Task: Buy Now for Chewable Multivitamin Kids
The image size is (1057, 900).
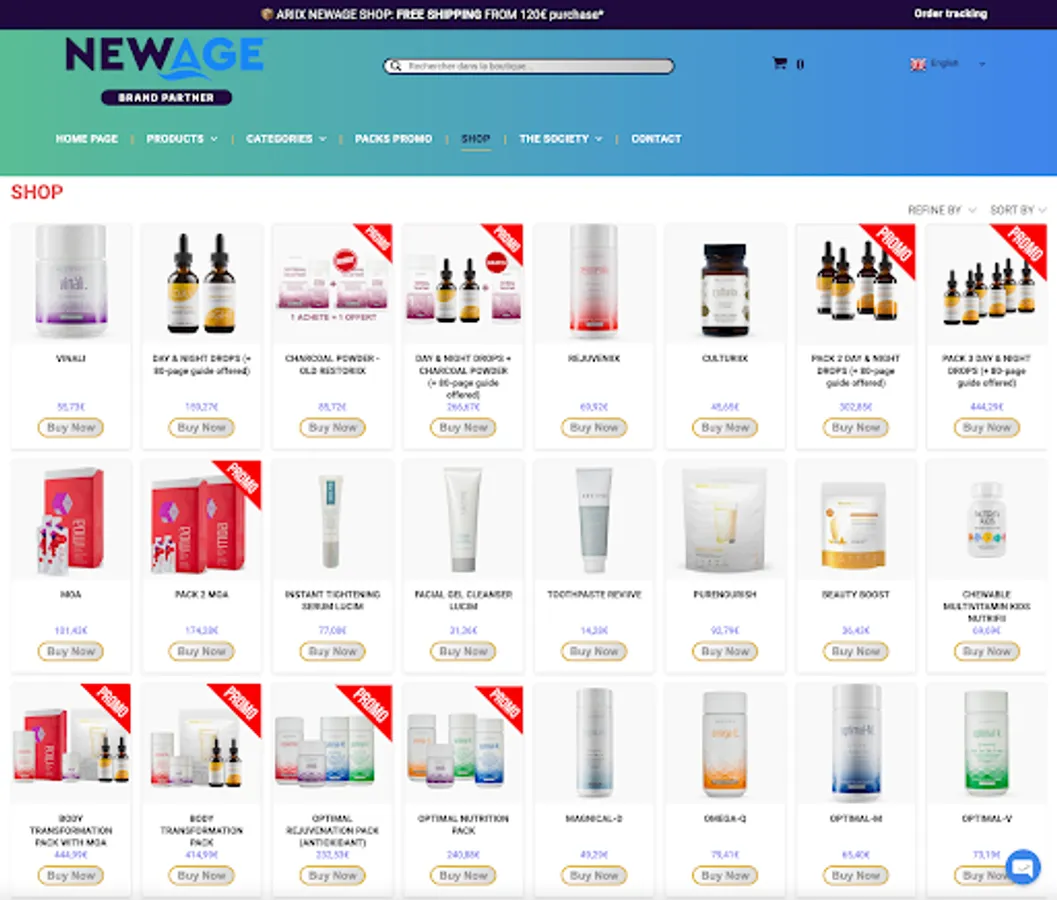Action: point(986,651)
